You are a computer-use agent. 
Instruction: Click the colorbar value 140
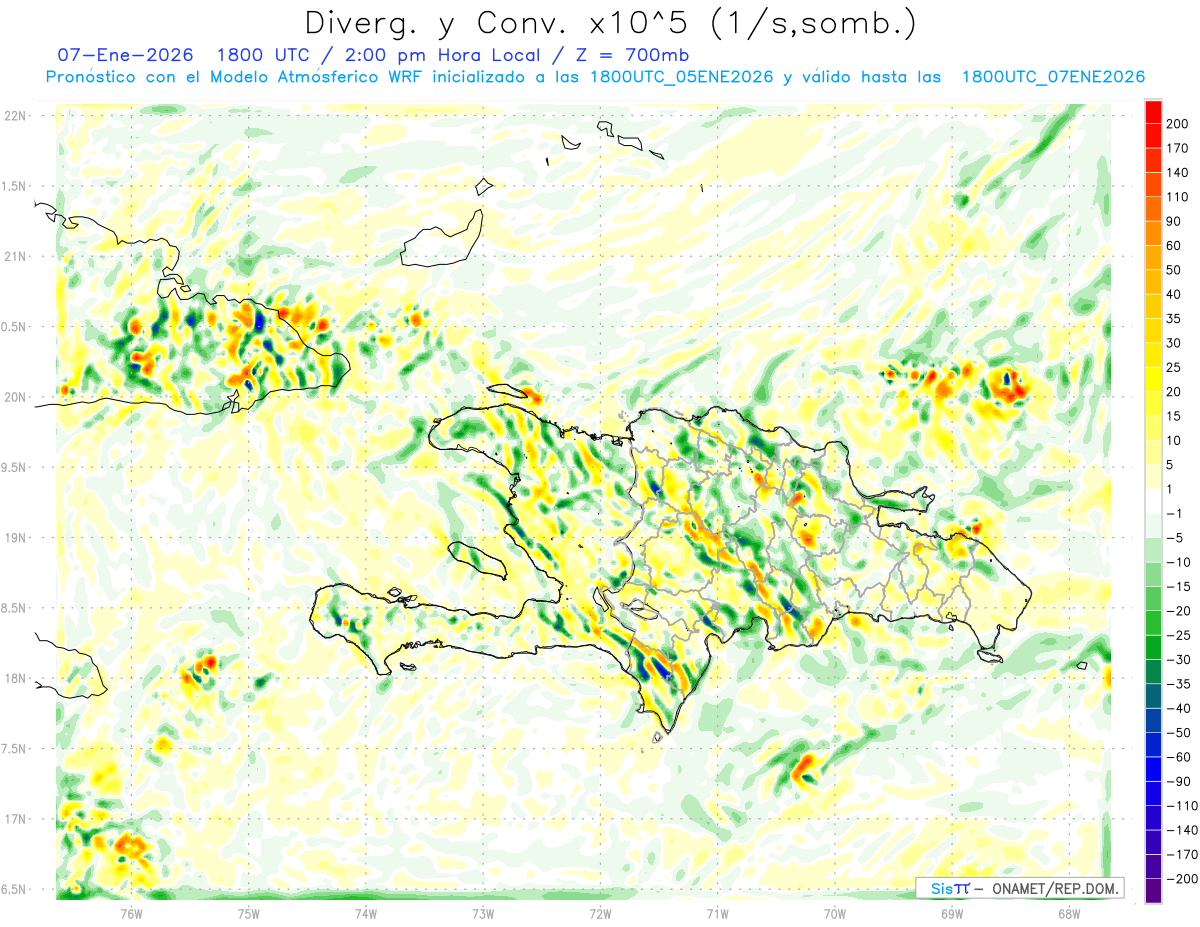pyautogui.click(x=1177, y=172)
